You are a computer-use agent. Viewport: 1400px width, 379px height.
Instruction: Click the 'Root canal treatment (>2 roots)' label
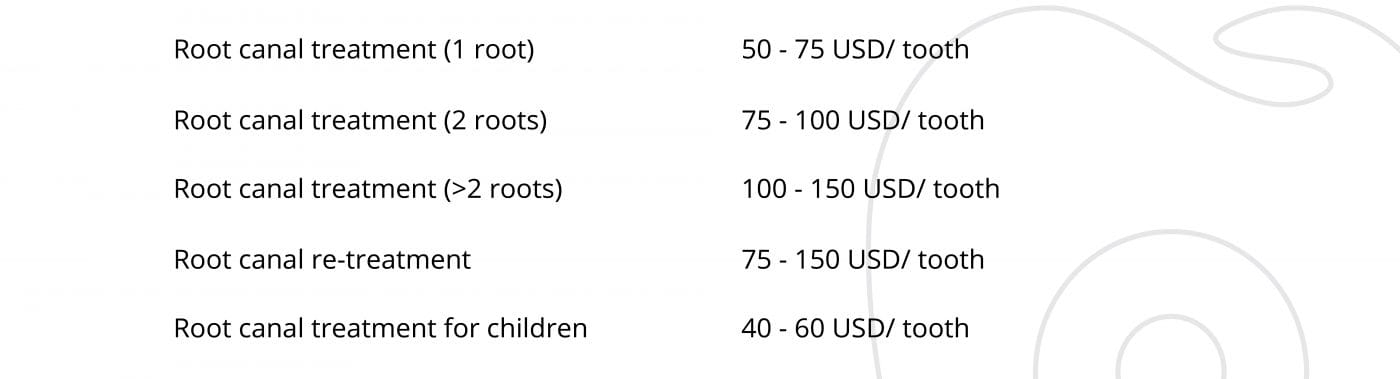(x=368, y=189)
